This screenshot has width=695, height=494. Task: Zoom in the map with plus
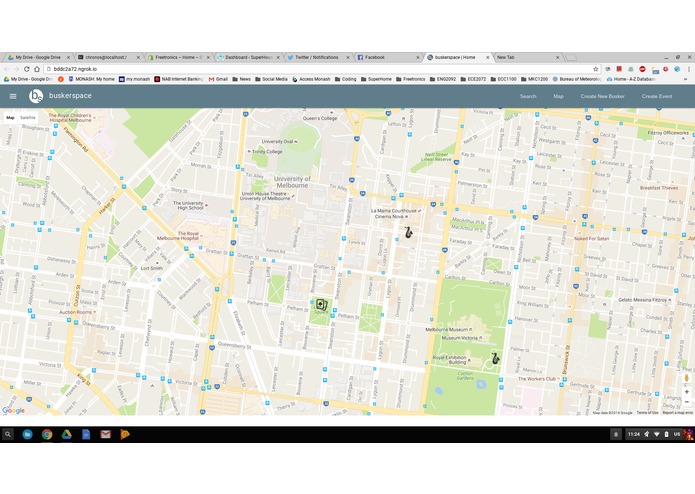687,392
